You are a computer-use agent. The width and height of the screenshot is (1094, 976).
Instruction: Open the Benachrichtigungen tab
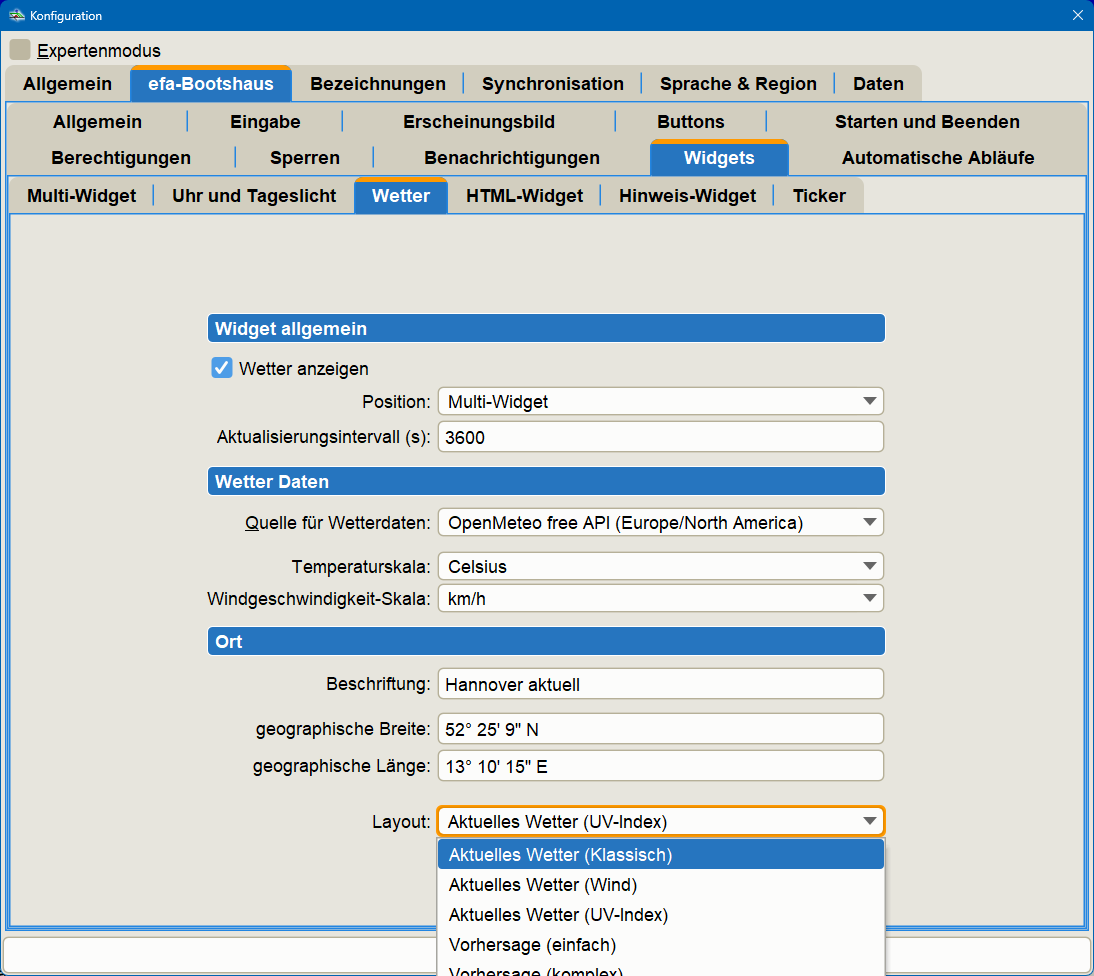[511, 158]
